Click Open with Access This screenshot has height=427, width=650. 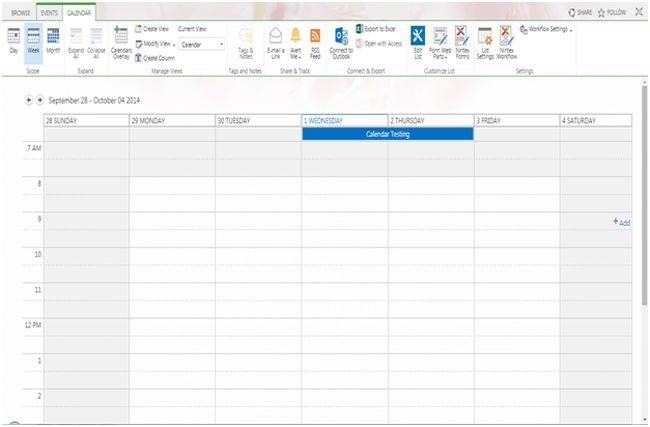click(379, 44)
